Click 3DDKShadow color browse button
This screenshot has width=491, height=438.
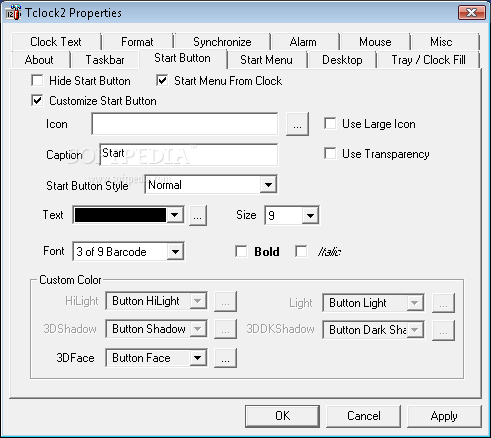[x=443, y=330]
